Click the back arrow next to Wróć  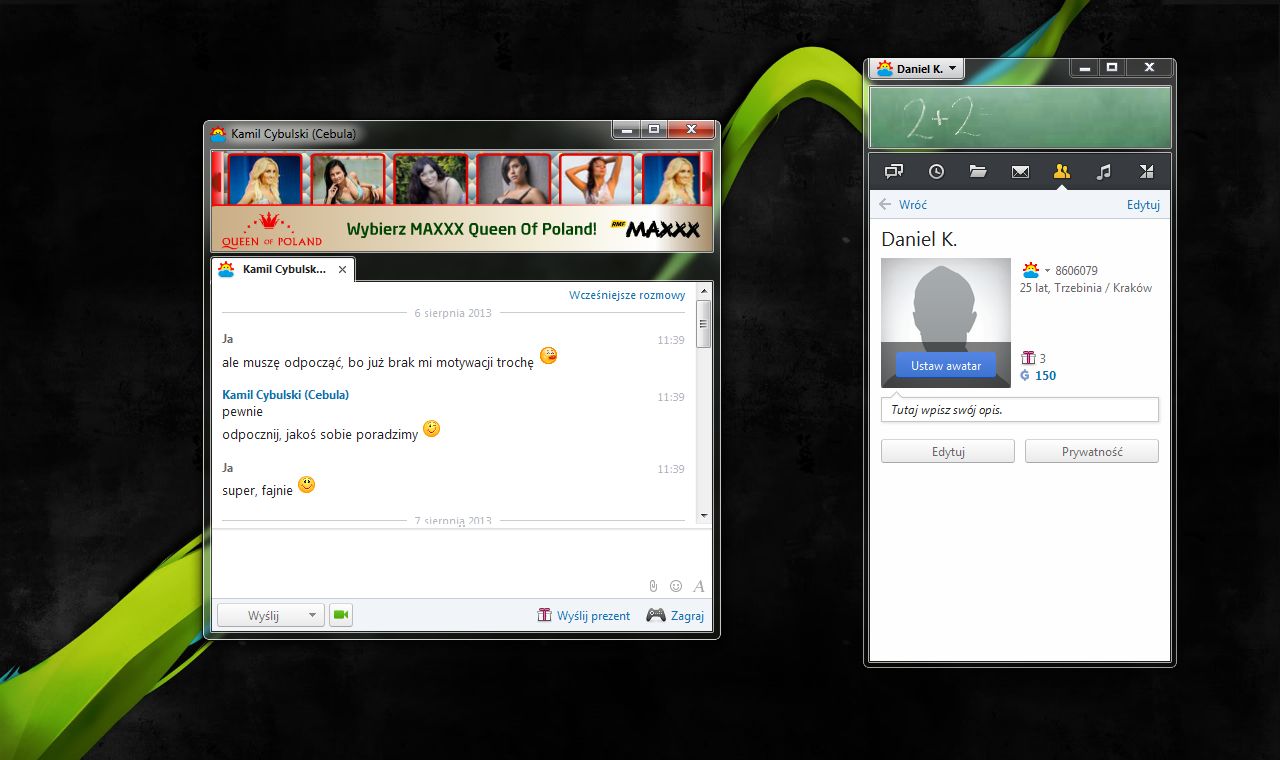pos(885,204)
